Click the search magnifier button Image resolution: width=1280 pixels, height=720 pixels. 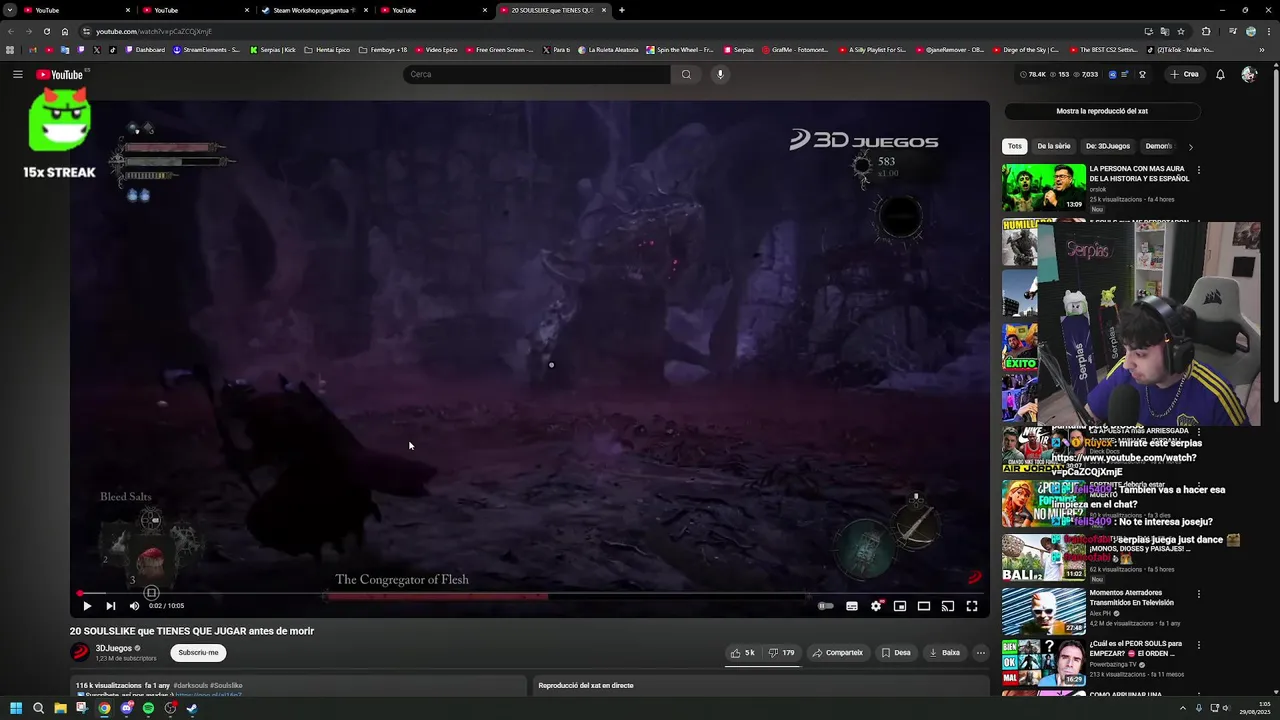pyautogui.click(x=686, y=74)
